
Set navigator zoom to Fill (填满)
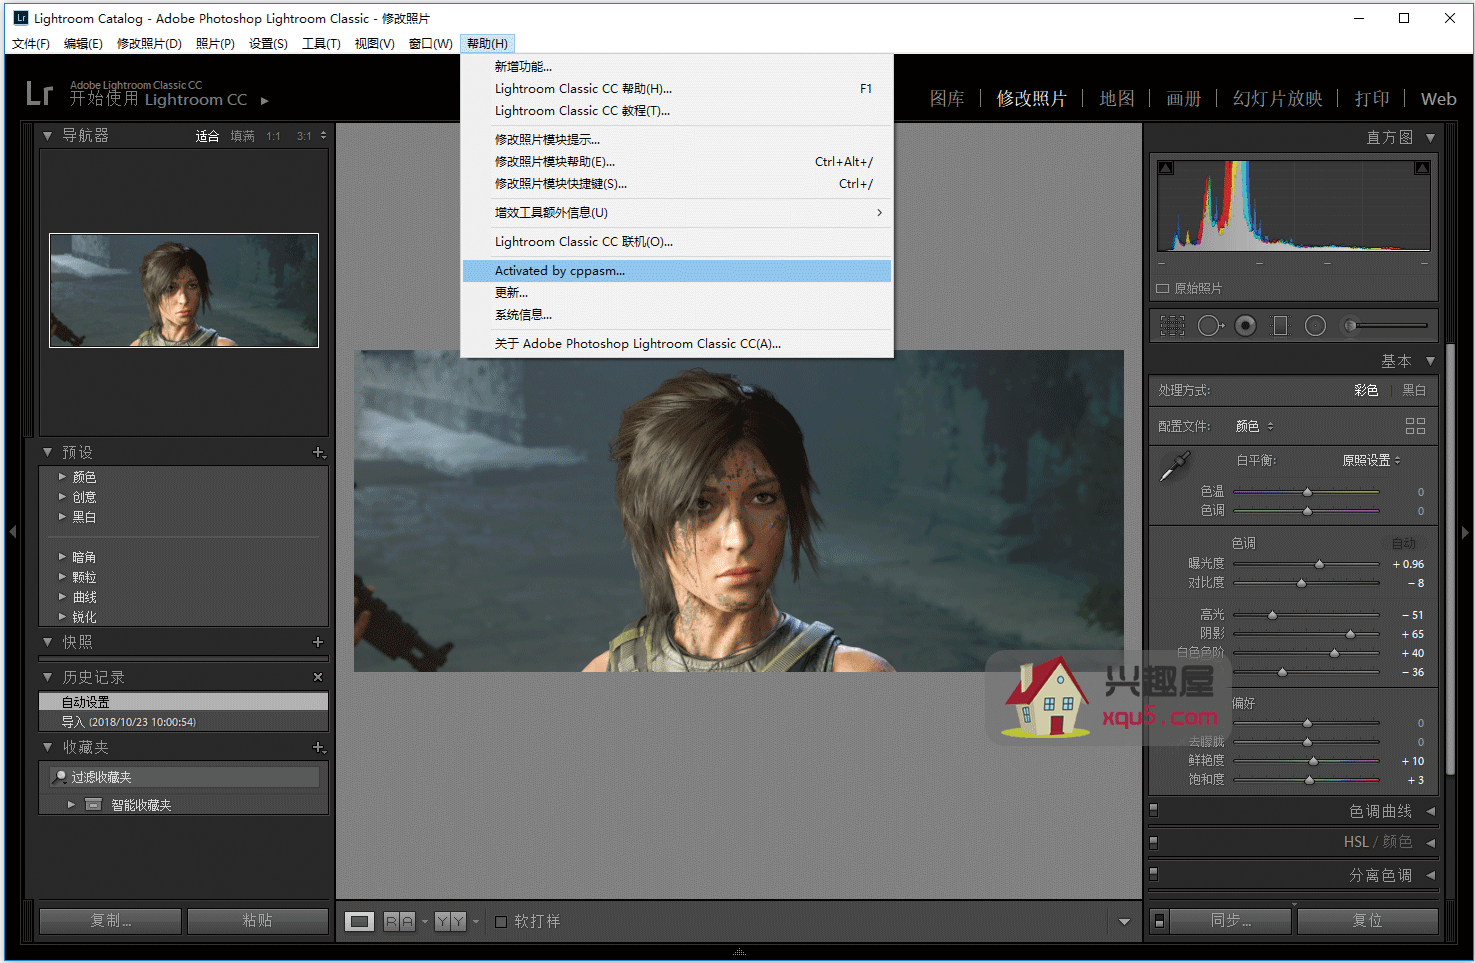point(242,136)
